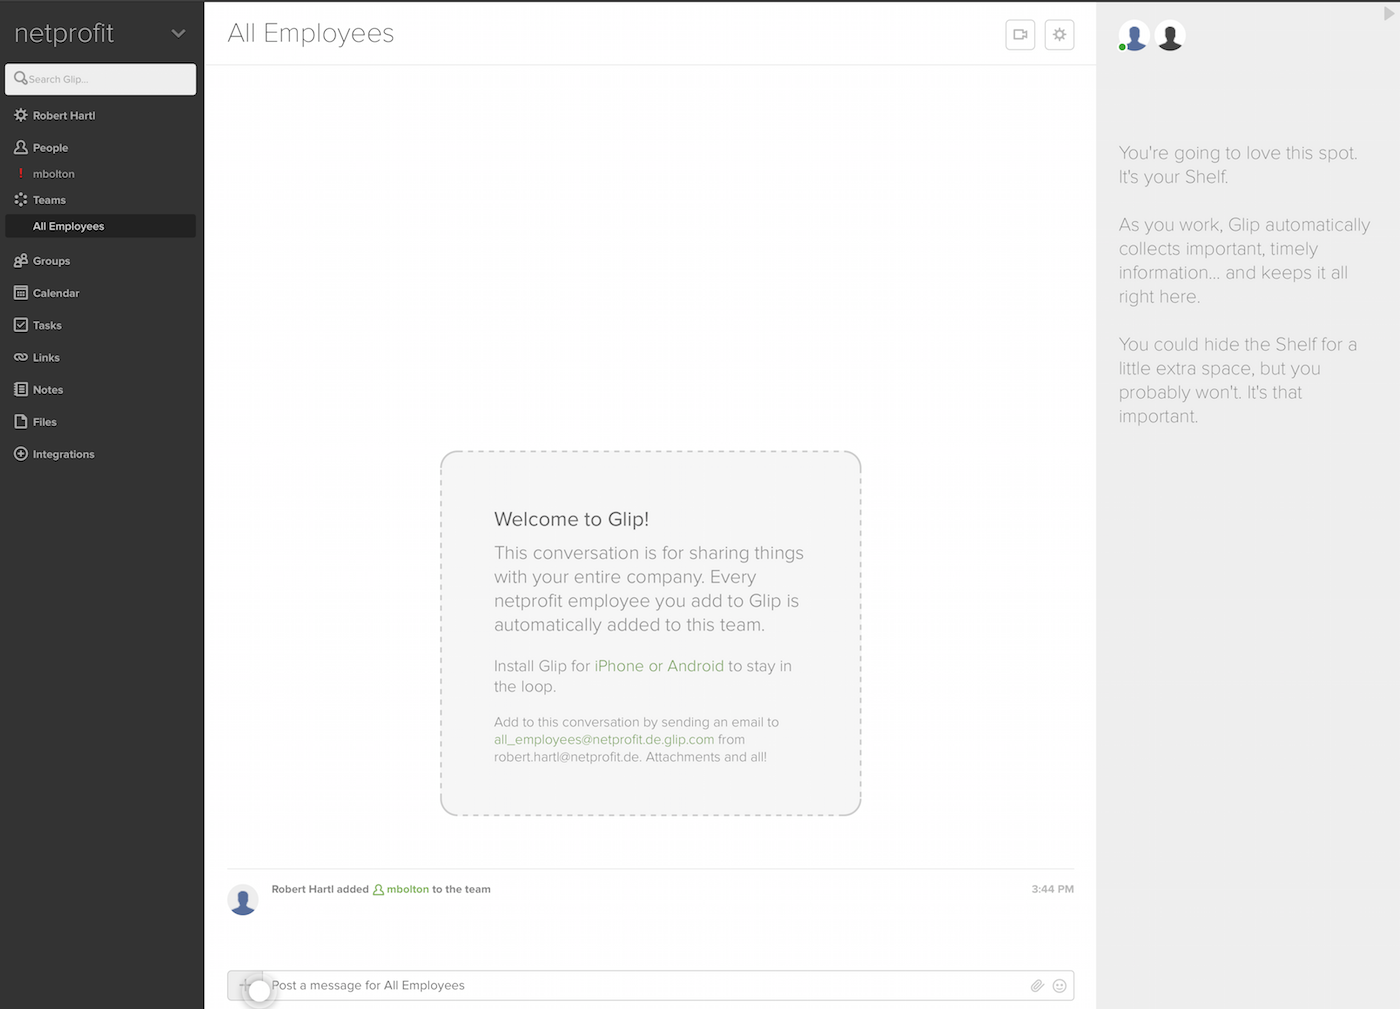The image size is (1400, 1009).
Task: Click the Robert Hartl name in the activity message
Action: click(x=303, y=889)
